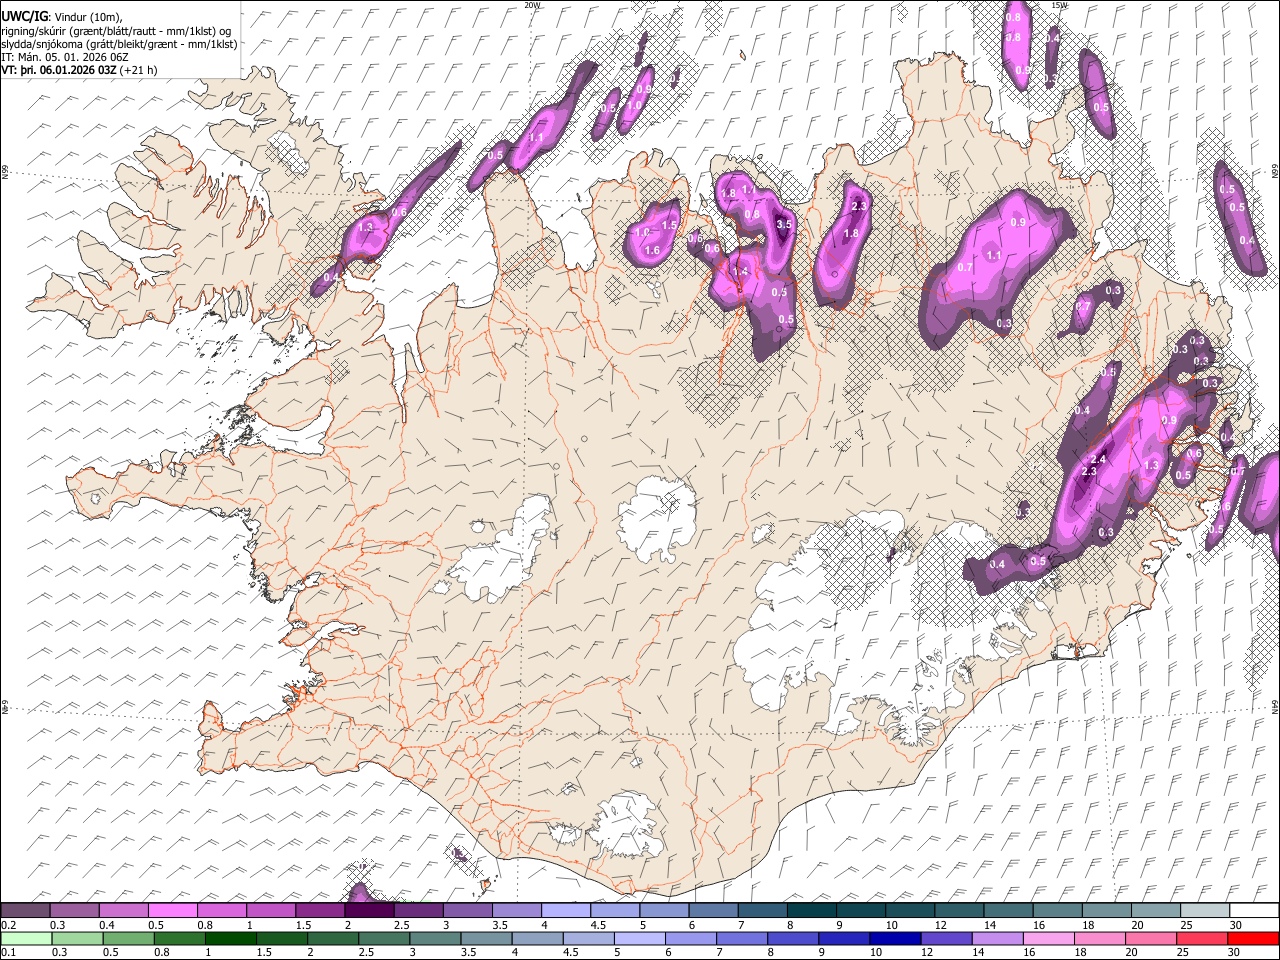The height and width of the screenshot is (960, 1280).
Task: Click the 'IT: Mán. 05. 01. 2026 06Z' line
Action: 64,57
